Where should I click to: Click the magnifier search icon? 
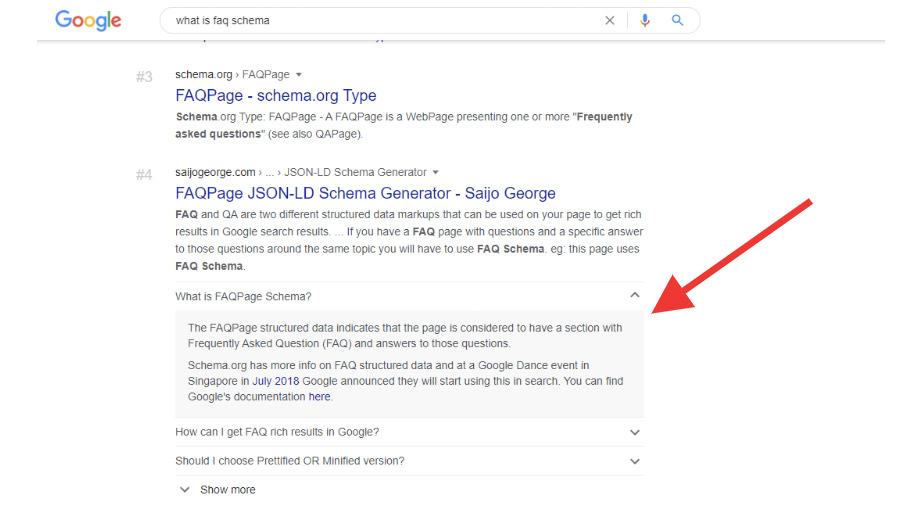pos(677,20)
